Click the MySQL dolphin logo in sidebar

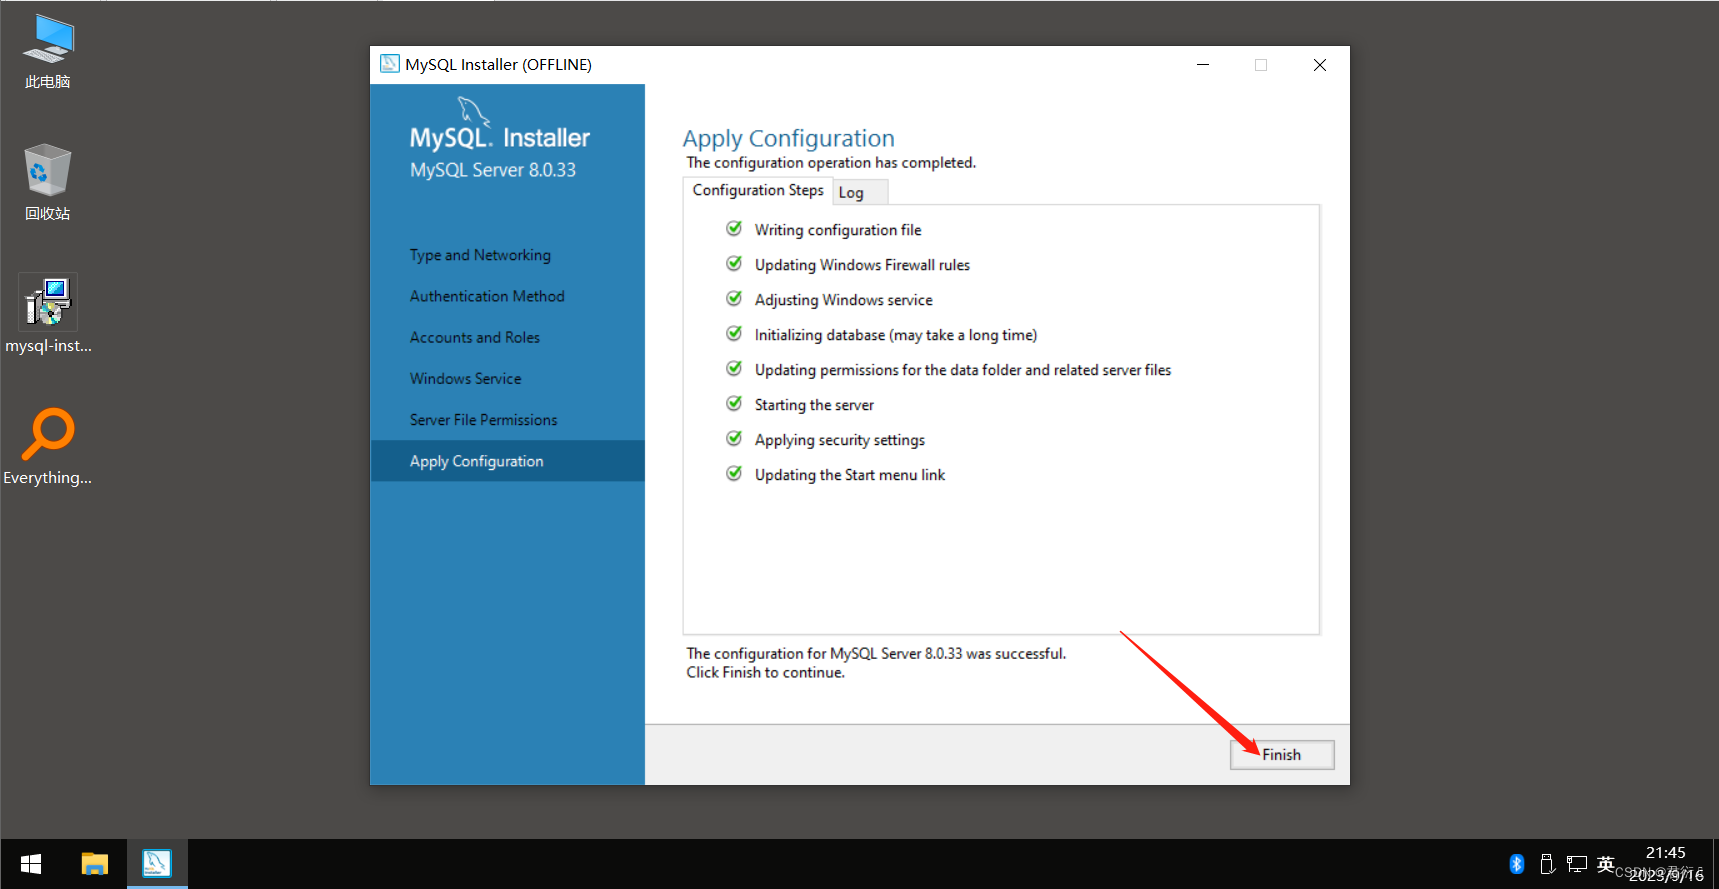[x=473, y=110]
